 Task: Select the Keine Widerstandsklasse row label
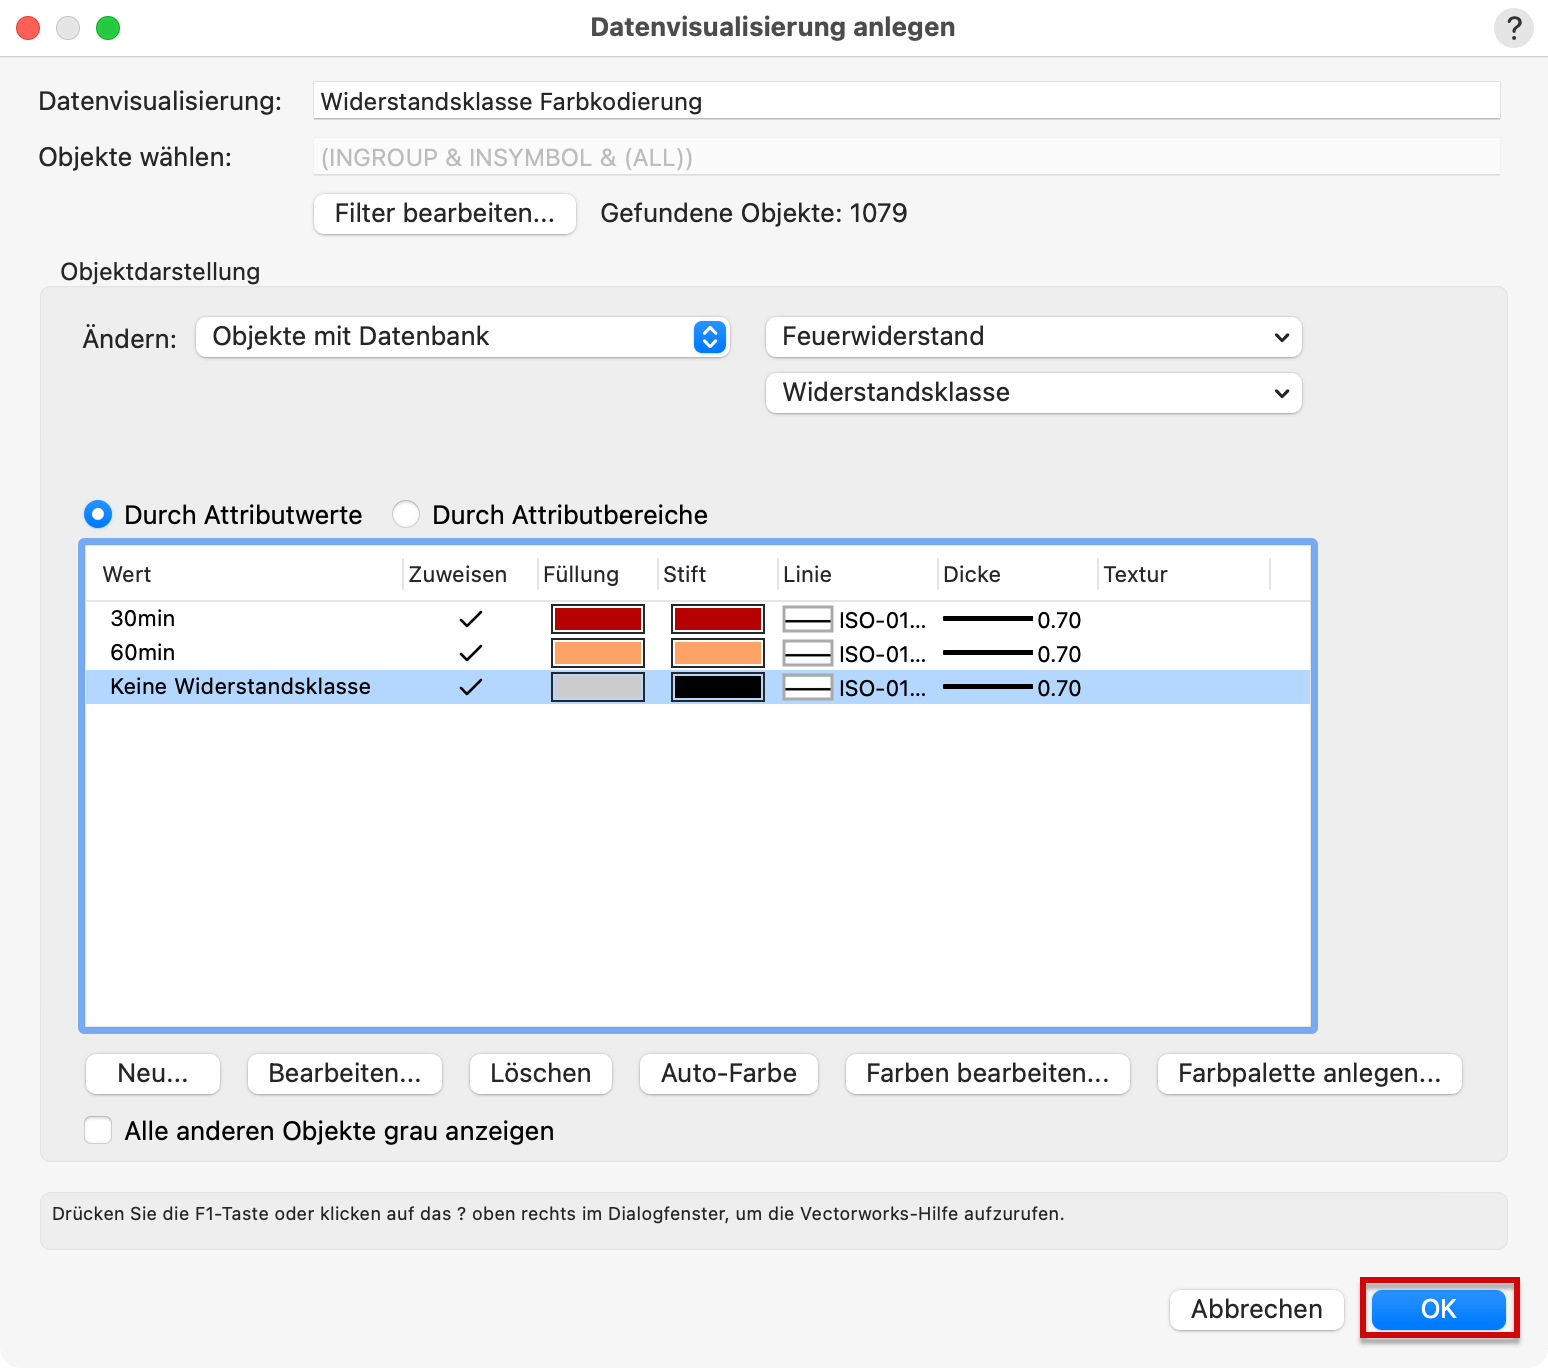[240, 687]
